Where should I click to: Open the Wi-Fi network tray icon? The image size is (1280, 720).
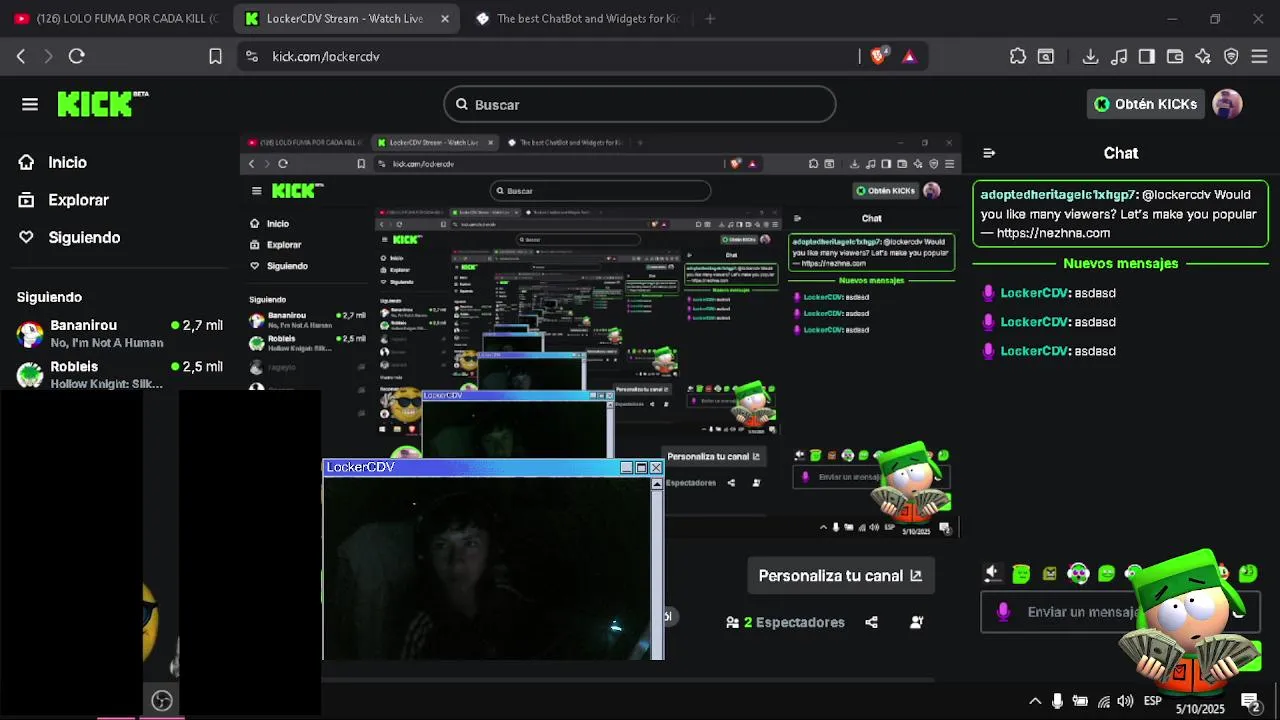(1104, 701)
